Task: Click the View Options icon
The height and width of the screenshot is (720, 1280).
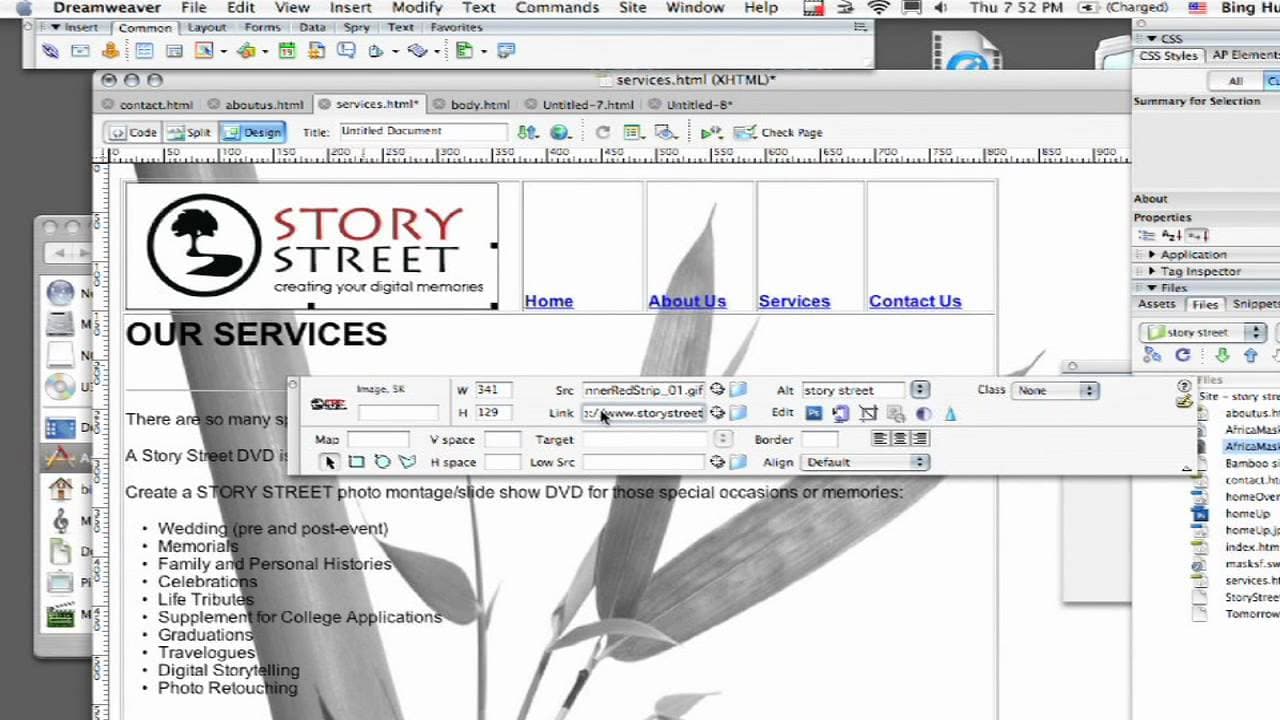Action: coord(633,132)
